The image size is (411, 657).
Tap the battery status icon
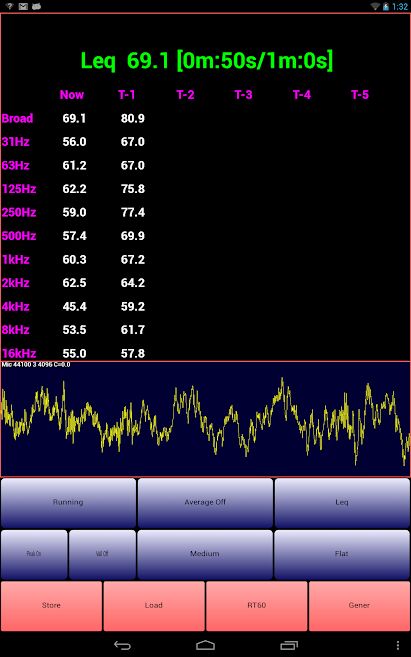click(x=386, y=6)
